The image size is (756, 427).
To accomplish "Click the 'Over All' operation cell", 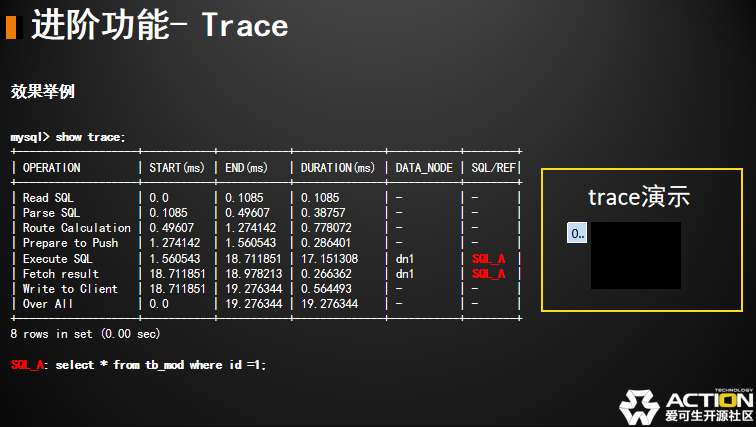I will click(48, 304).
